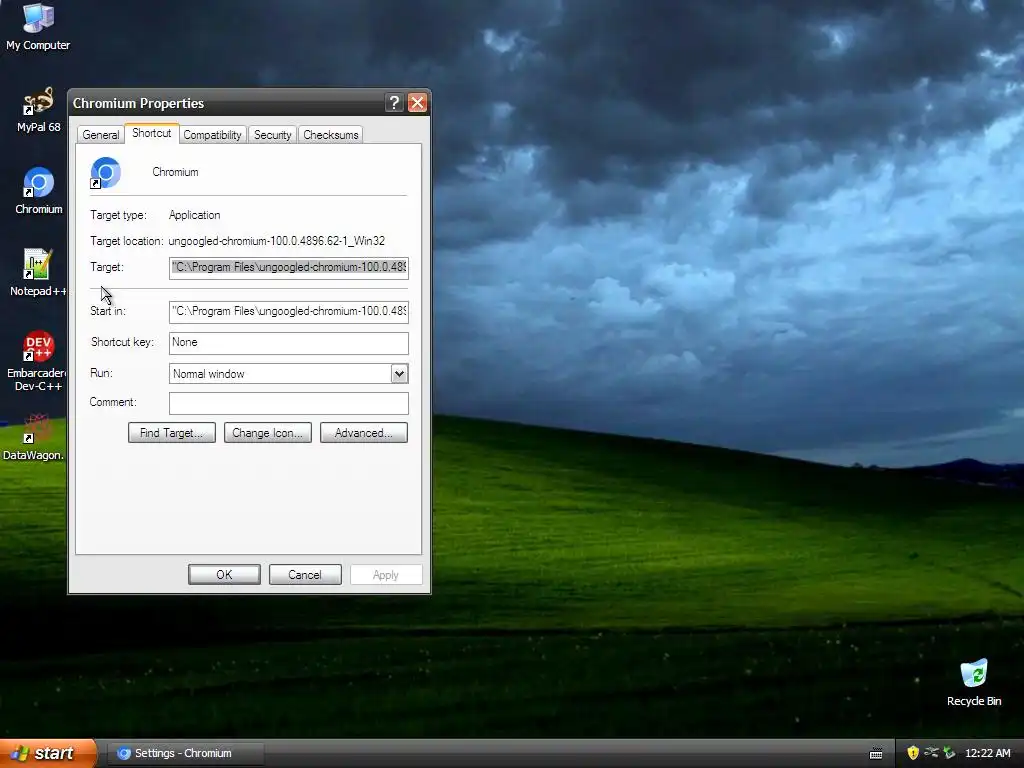Confirm with the OK button
The height and width of the screenshot is (768, 1024).
tap(224, 575)
